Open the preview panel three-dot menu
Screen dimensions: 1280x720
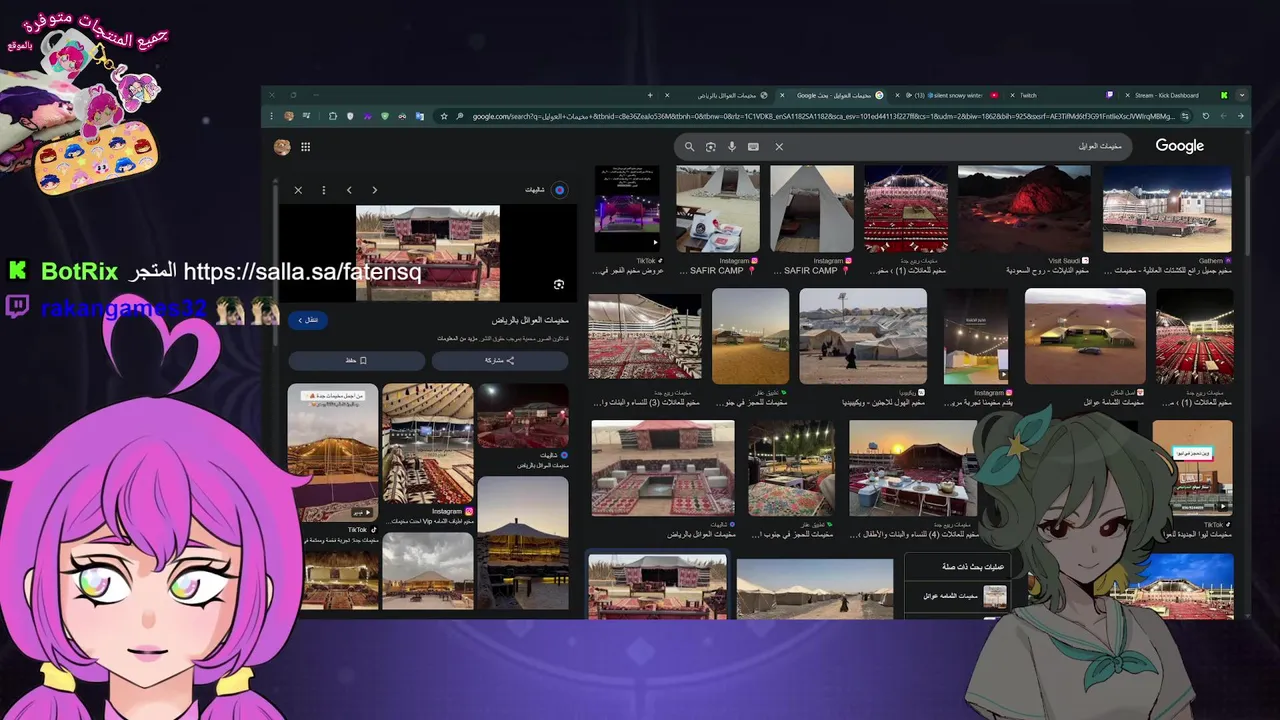click(x=323, y=190)
